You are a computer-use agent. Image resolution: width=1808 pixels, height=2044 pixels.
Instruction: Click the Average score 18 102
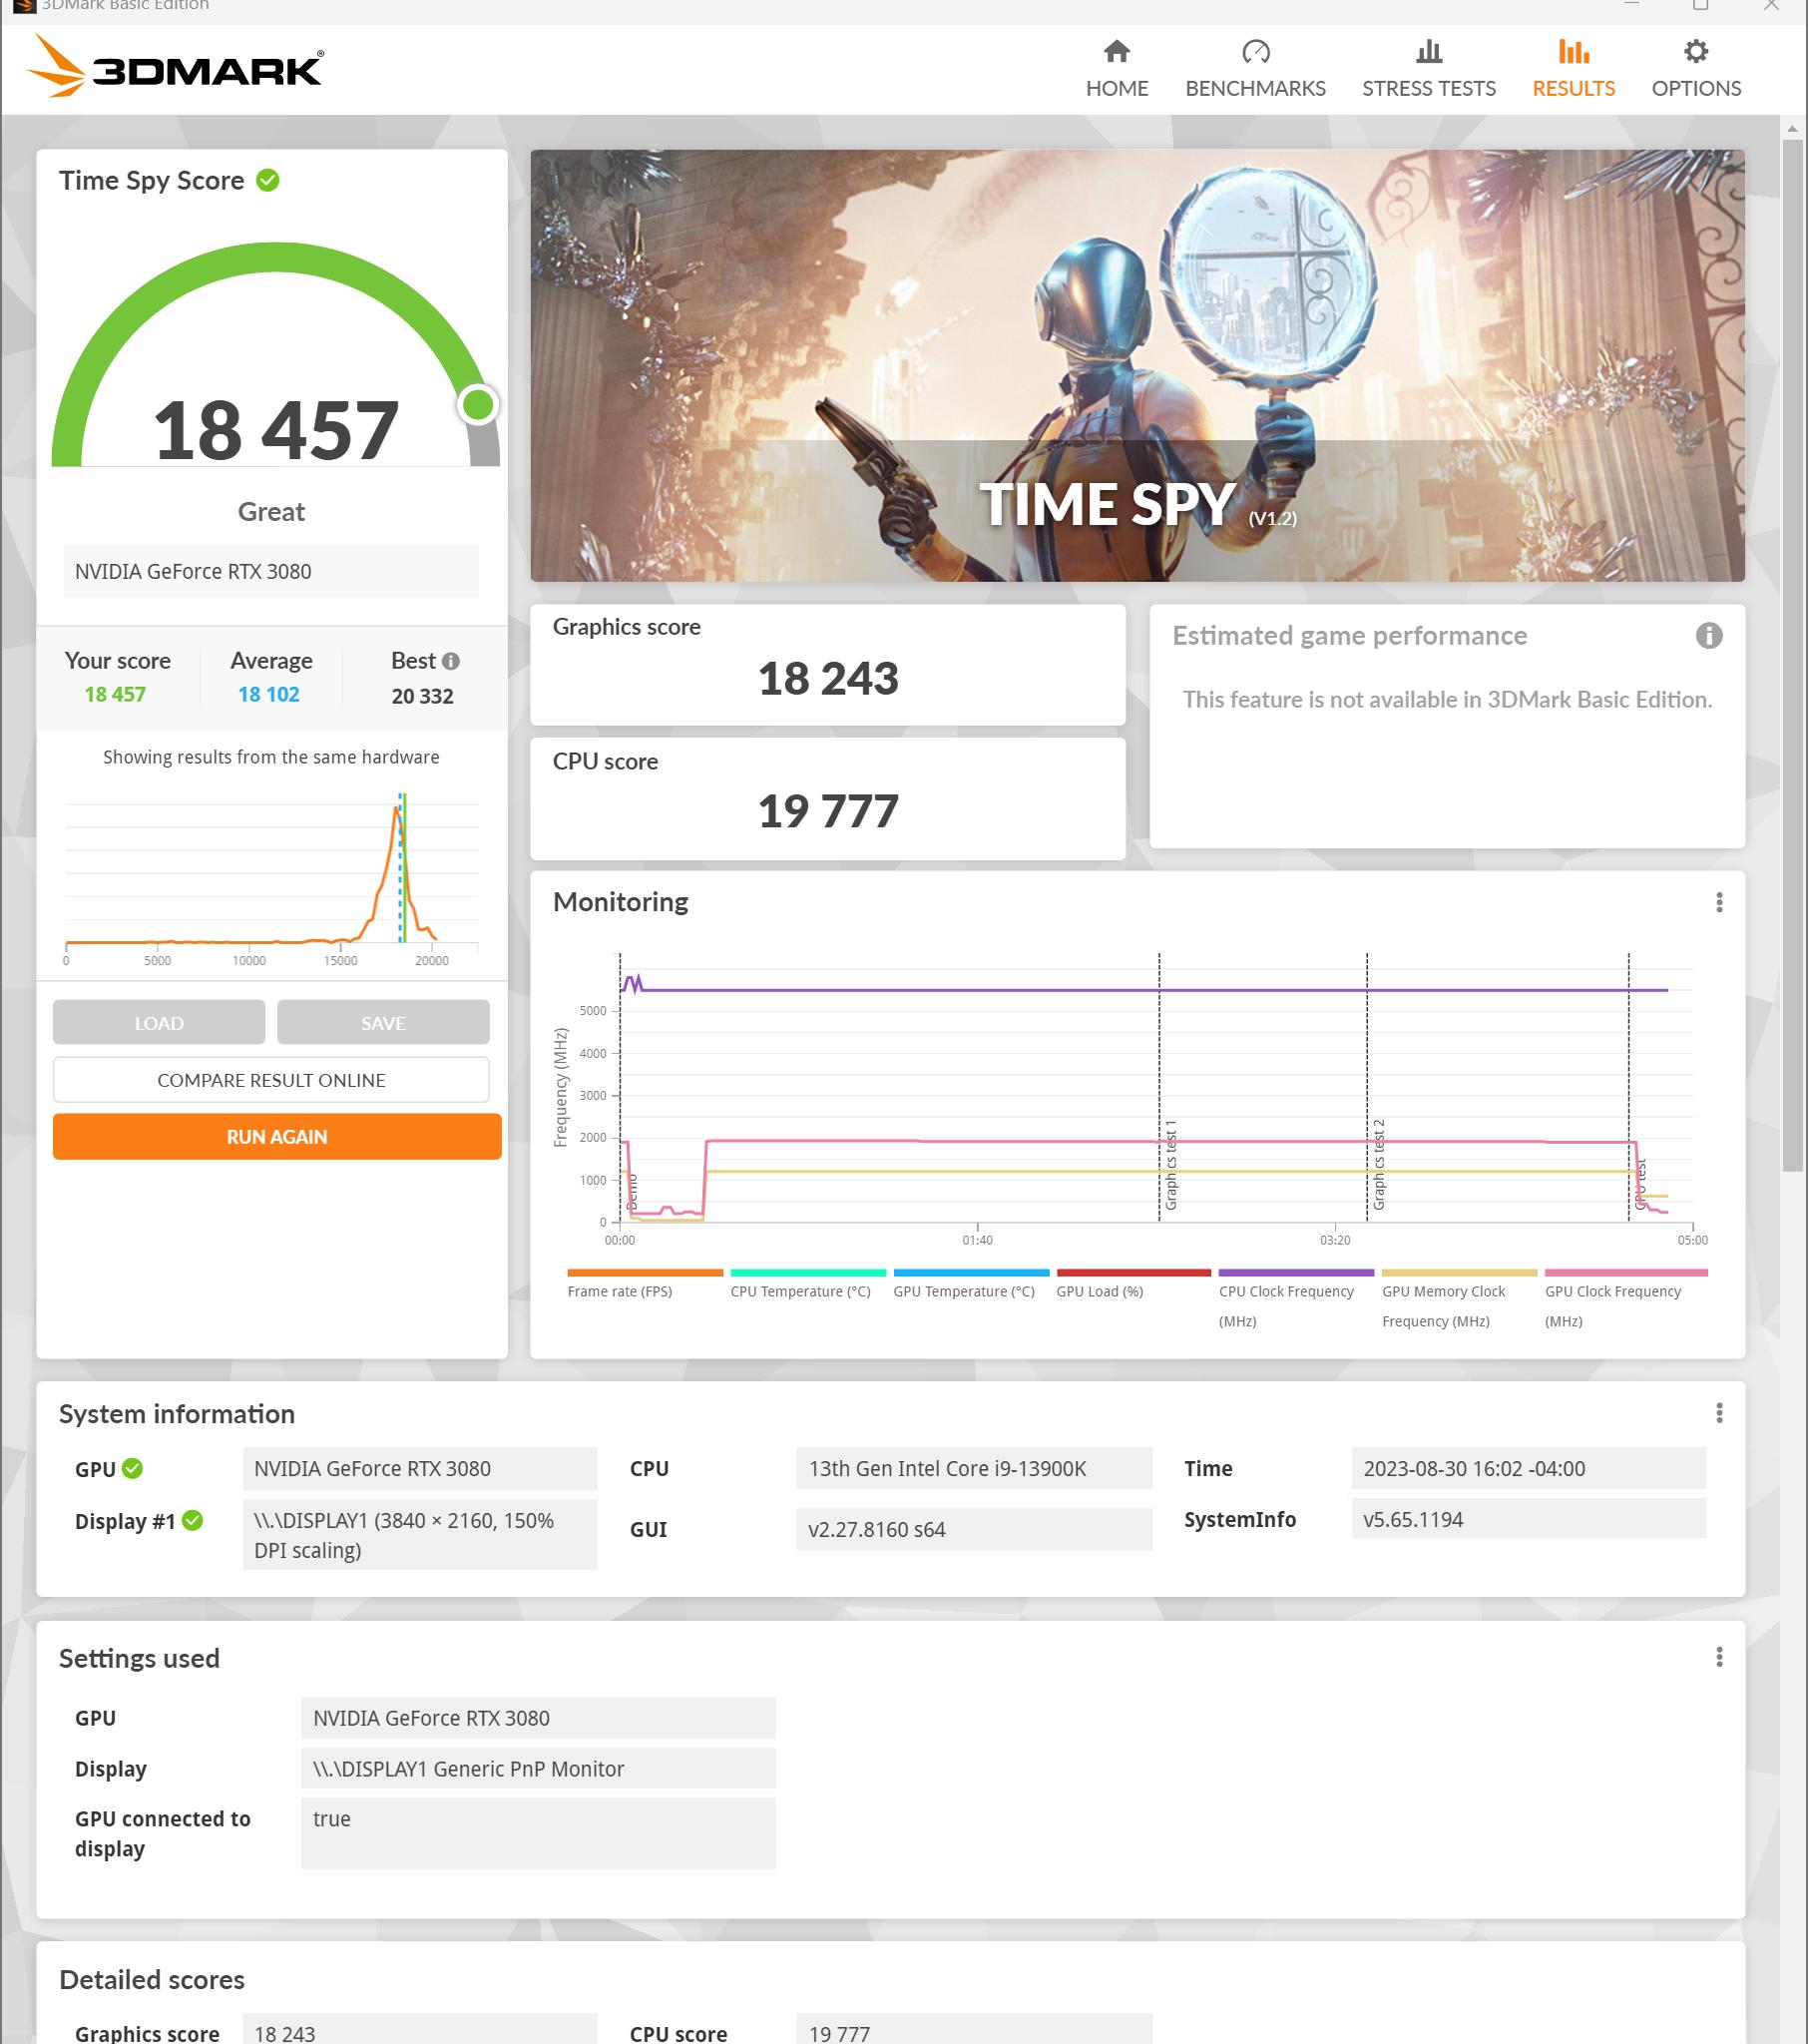tap(269, 694)
